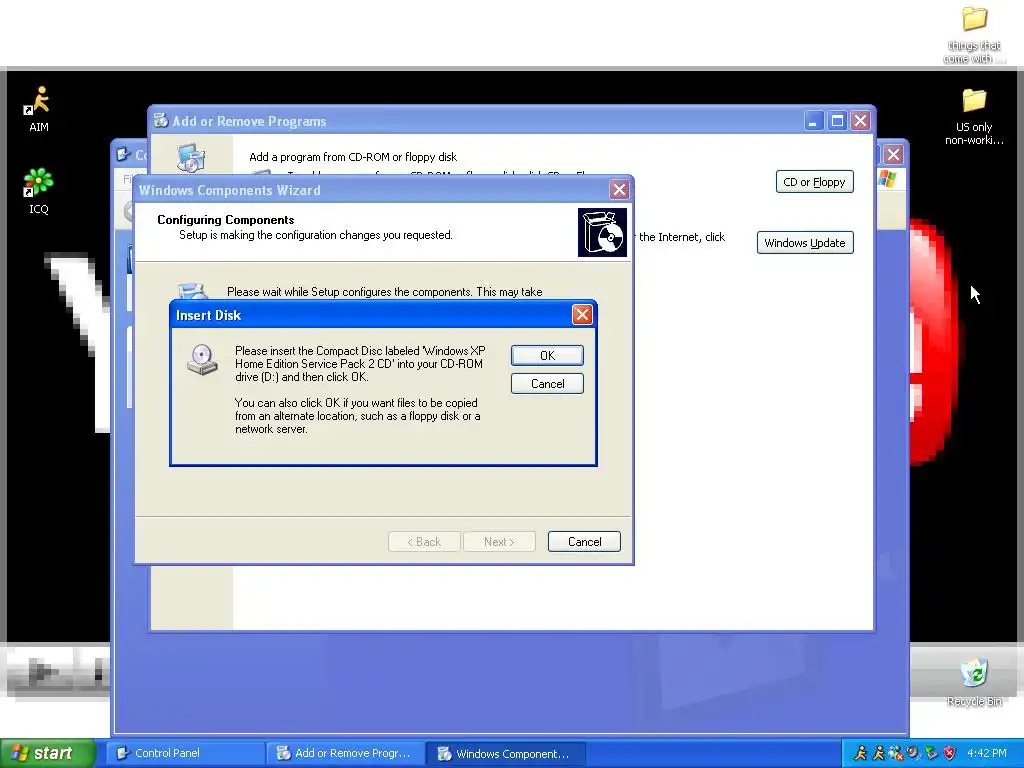
Task: Select Add New Programs sidebar icon
Action: pyautogui.click(x=191, y=159)
